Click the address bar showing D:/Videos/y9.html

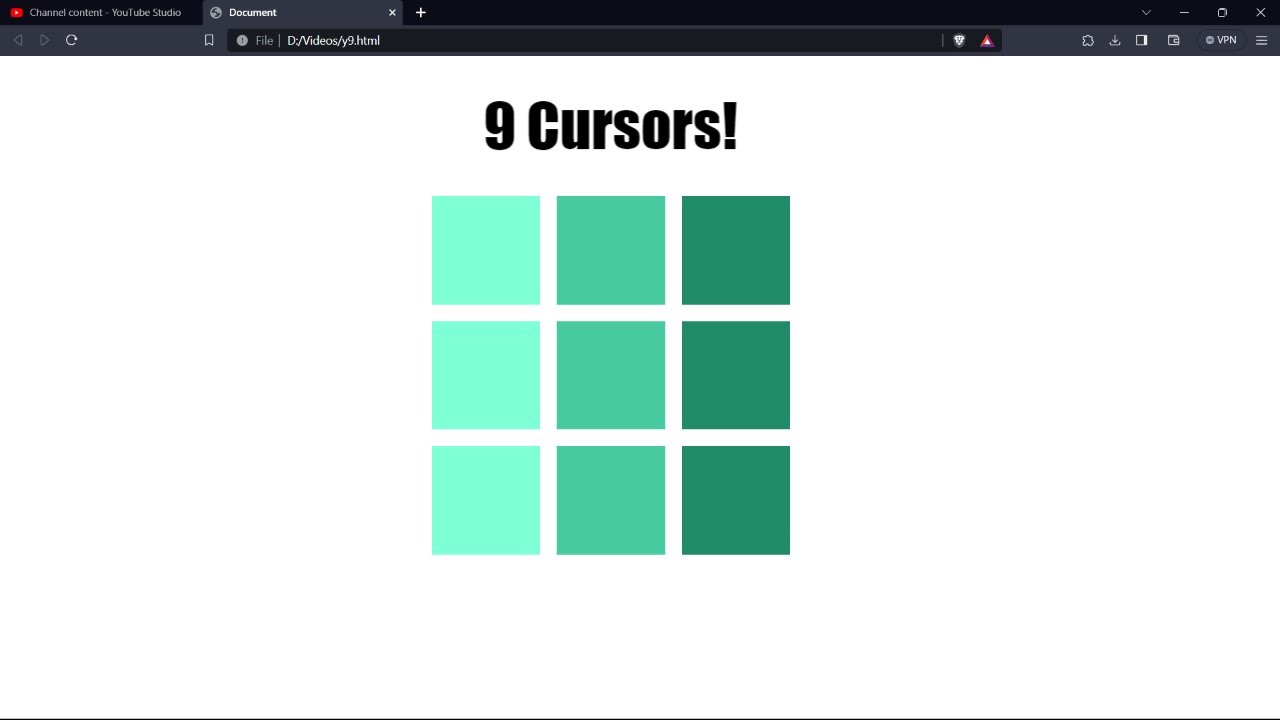(600, 40)
